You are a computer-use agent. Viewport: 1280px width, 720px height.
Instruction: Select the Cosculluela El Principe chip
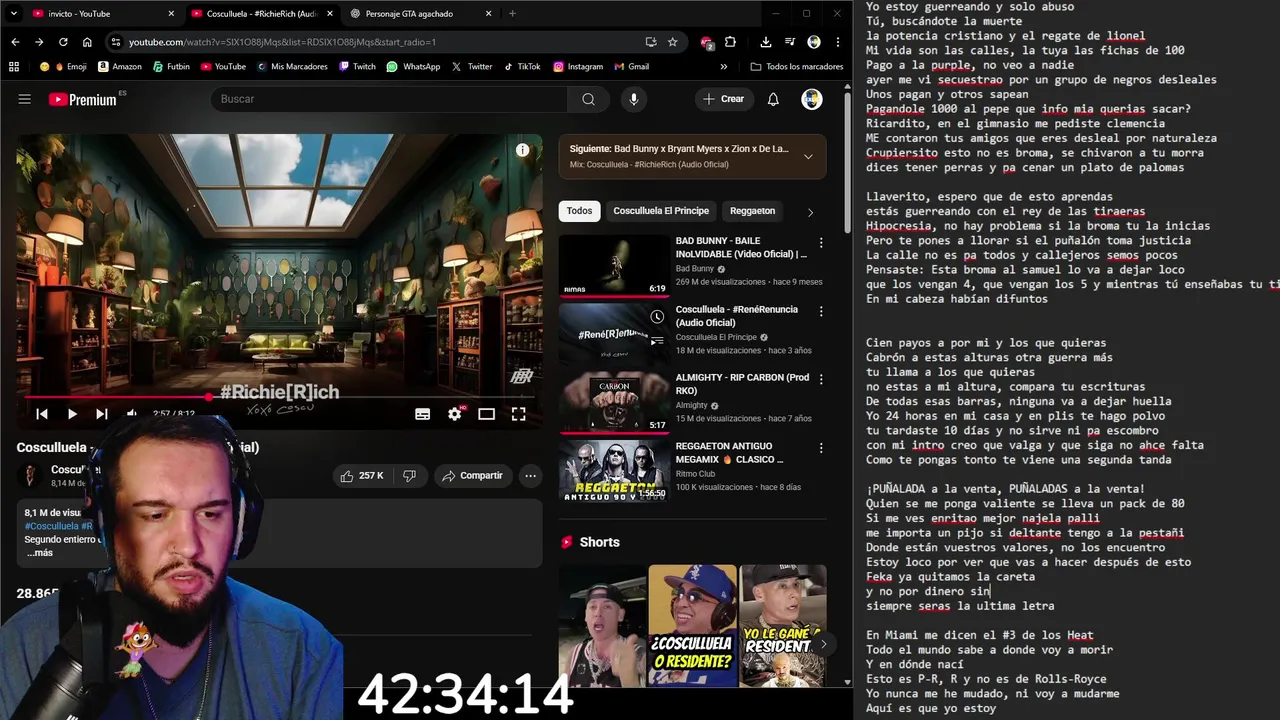[x=661, y=211]
